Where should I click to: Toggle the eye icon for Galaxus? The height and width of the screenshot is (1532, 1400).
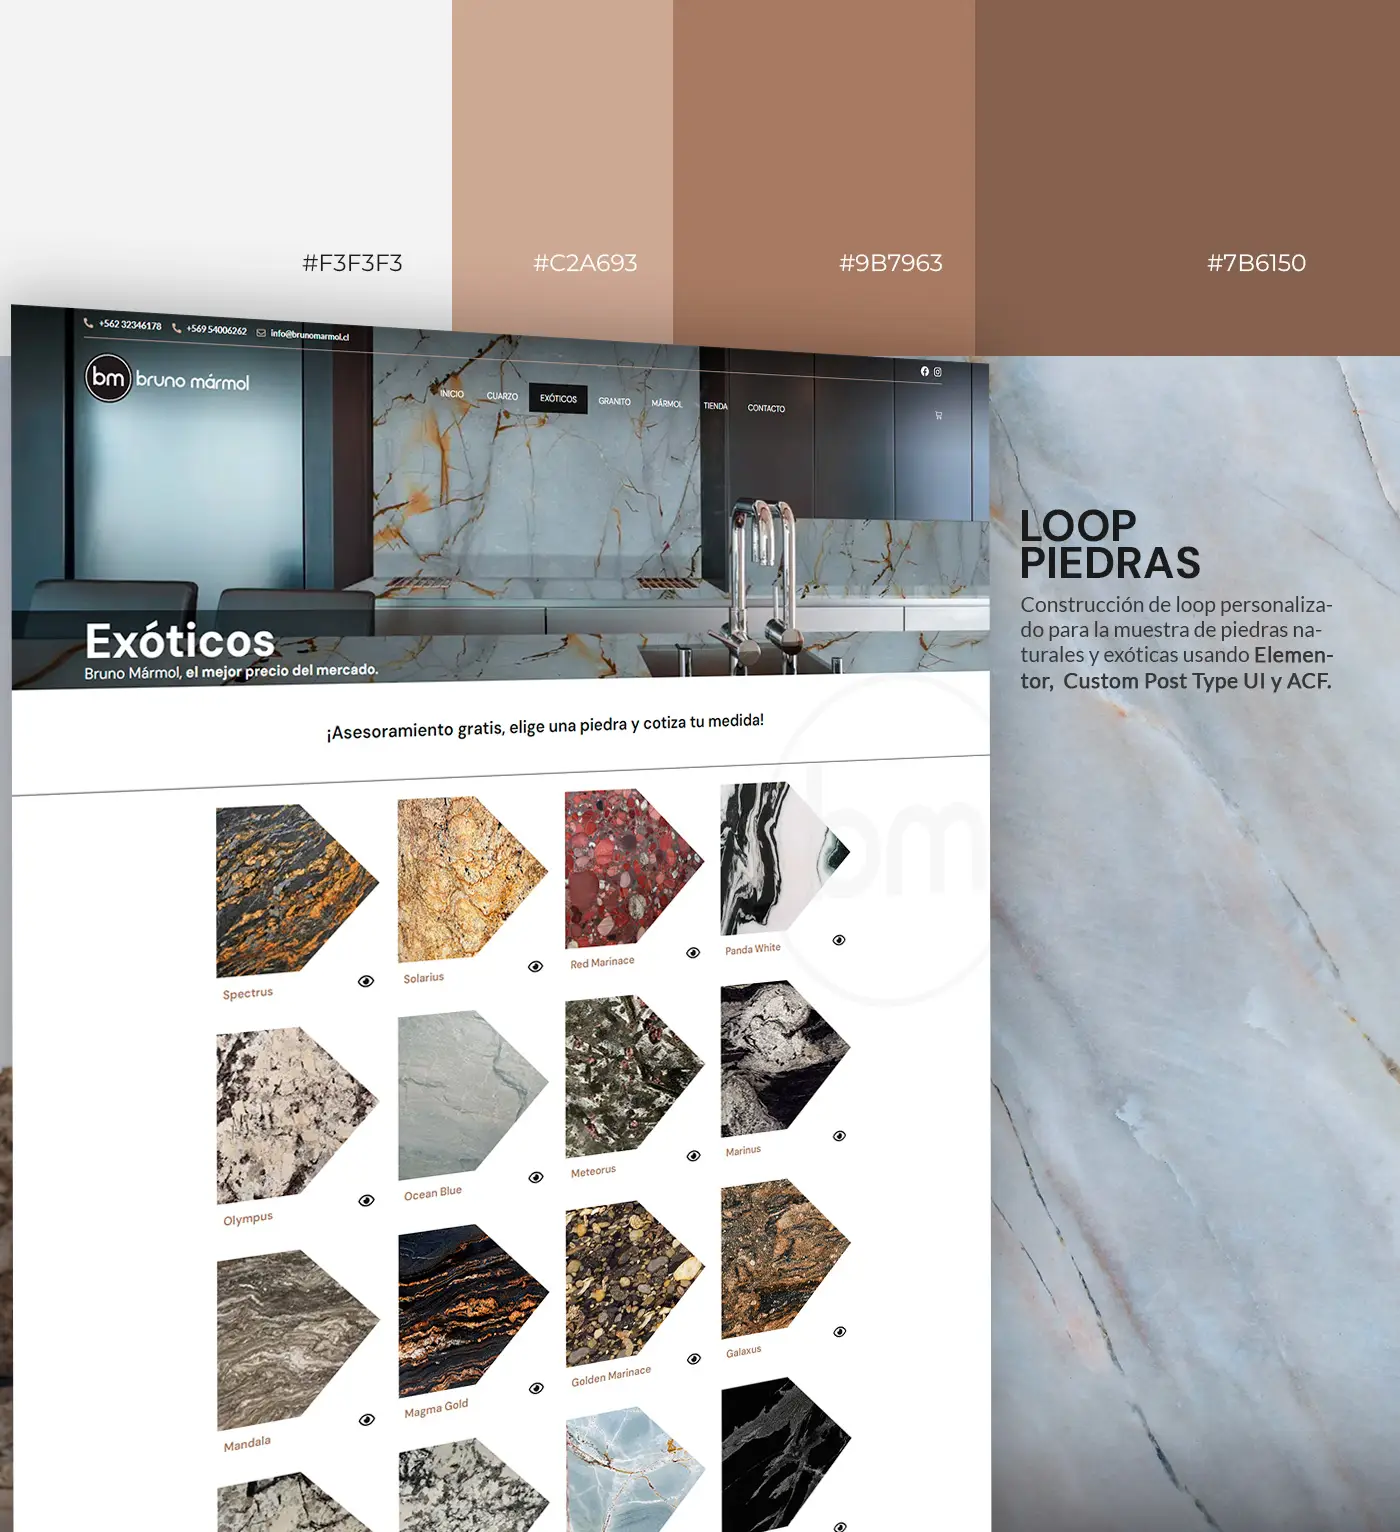[840, 1332]
